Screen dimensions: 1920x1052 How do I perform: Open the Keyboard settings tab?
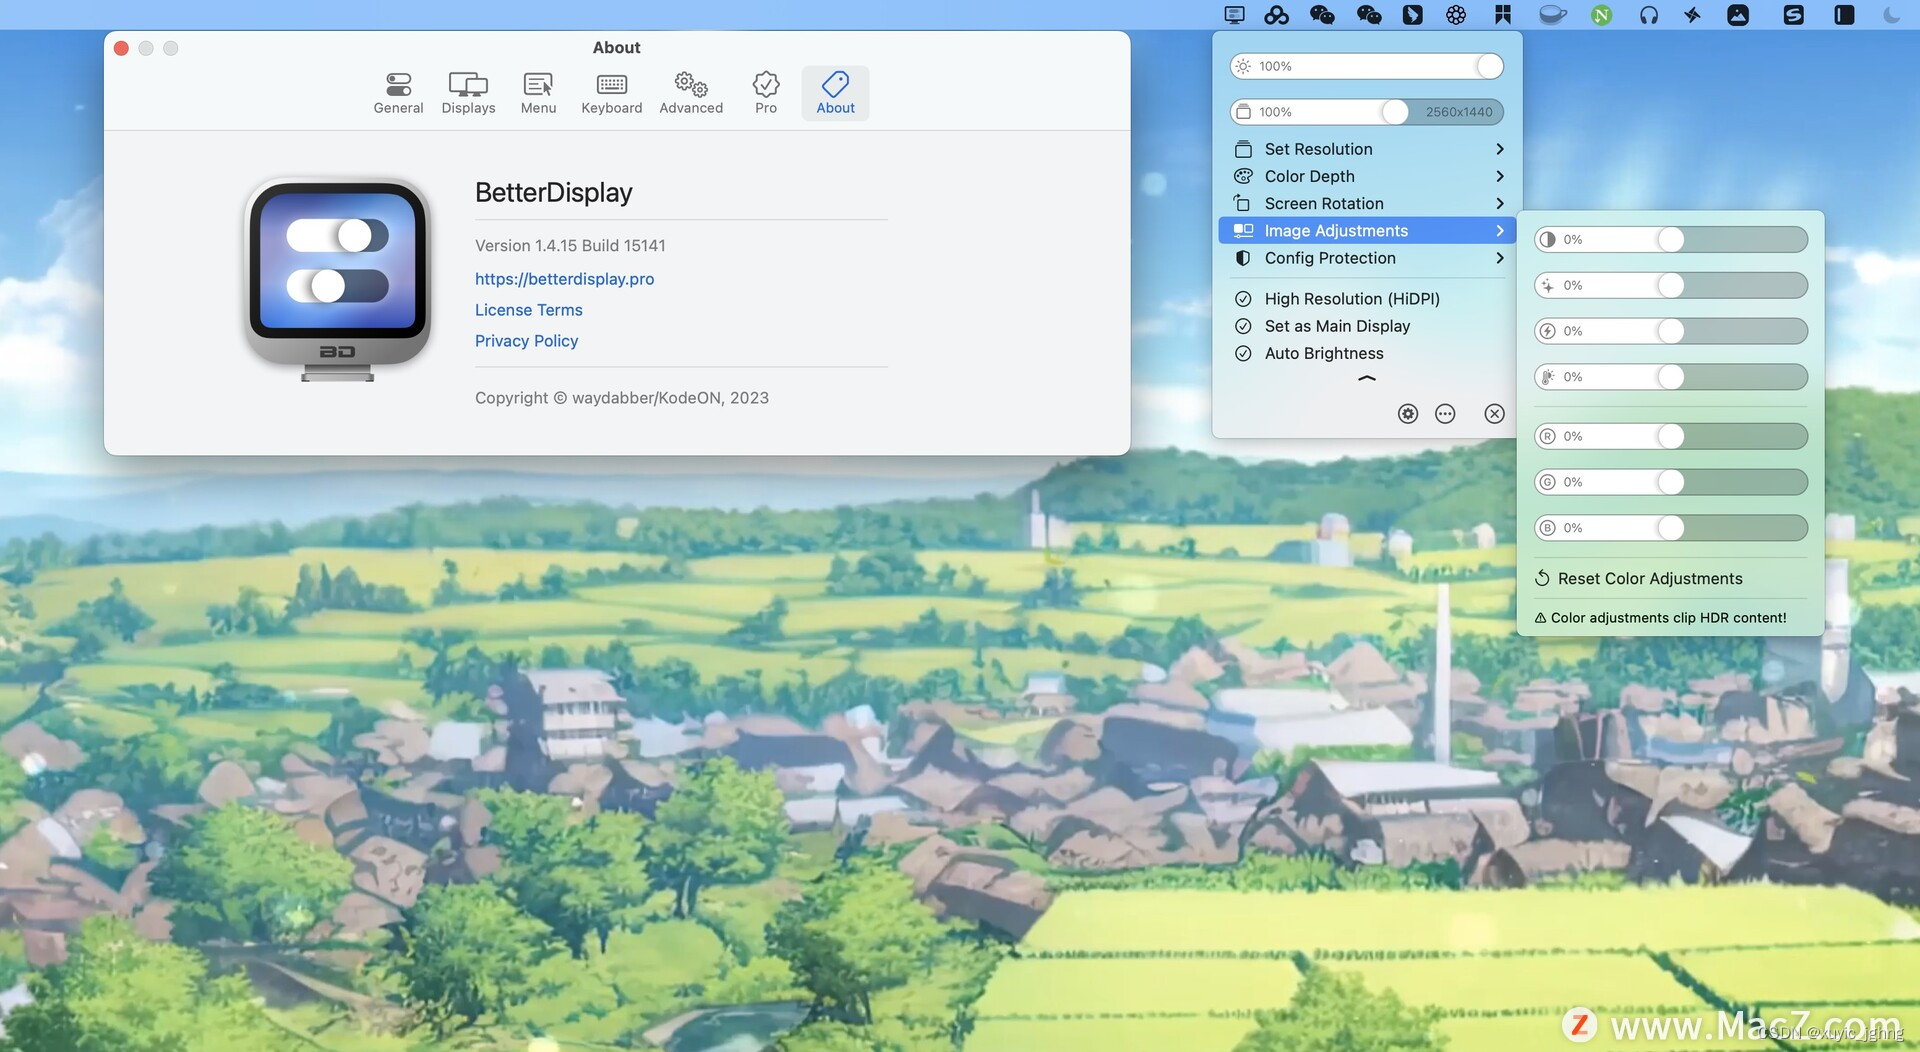click(612, 93)
